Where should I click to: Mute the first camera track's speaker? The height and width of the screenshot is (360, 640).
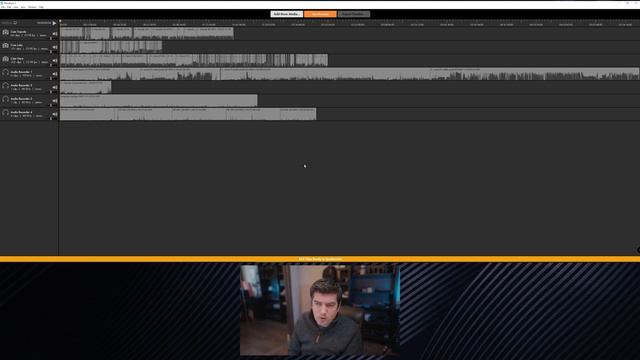click(x=55, y=34)
